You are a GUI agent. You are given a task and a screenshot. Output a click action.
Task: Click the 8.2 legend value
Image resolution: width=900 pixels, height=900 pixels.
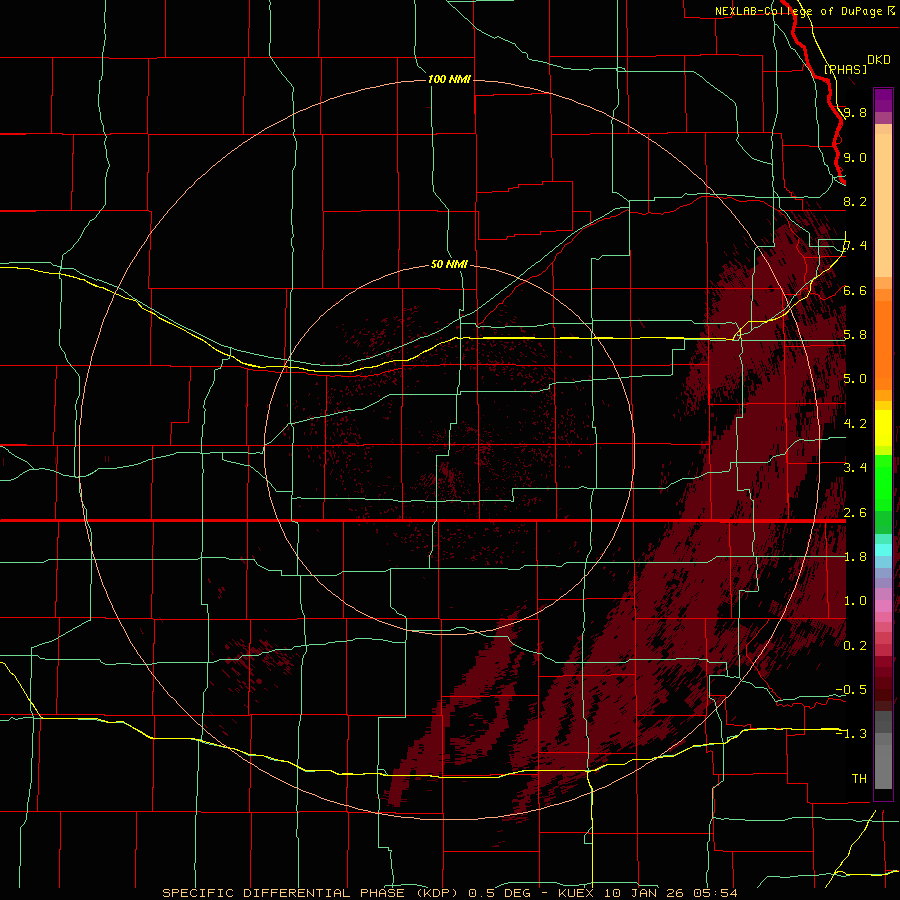855,201
